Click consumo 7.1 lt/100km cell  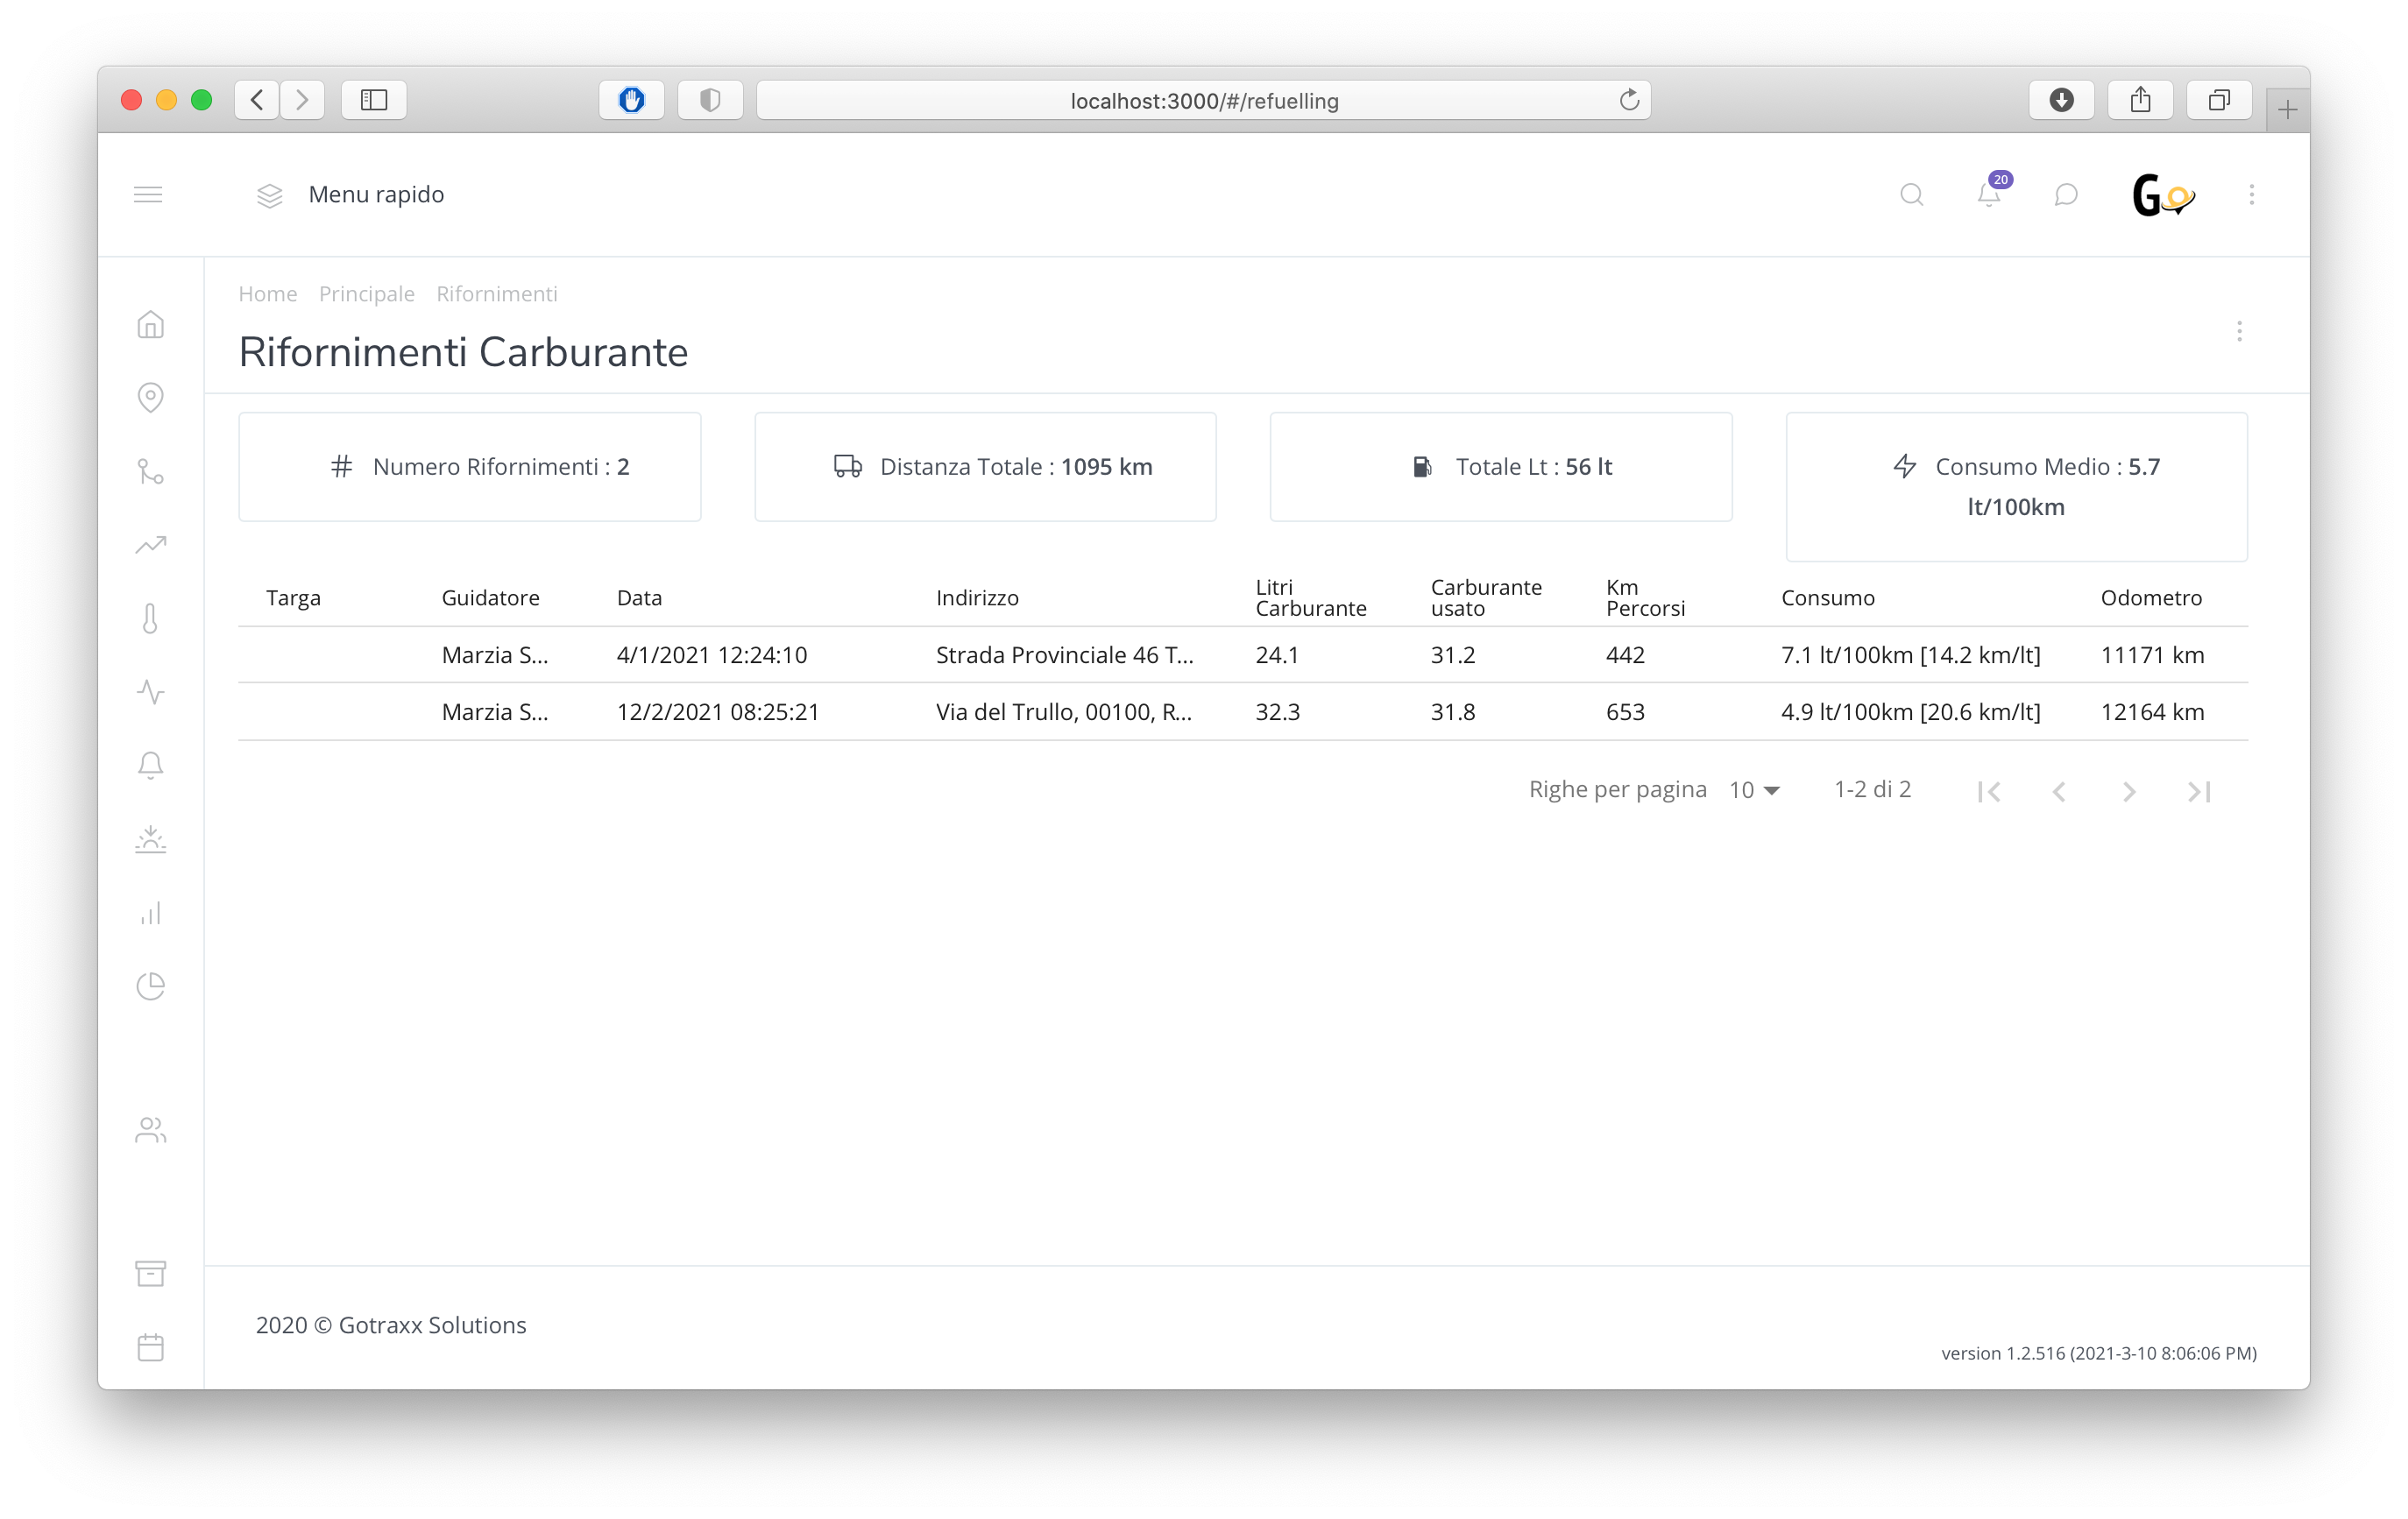click(1910, 655)
